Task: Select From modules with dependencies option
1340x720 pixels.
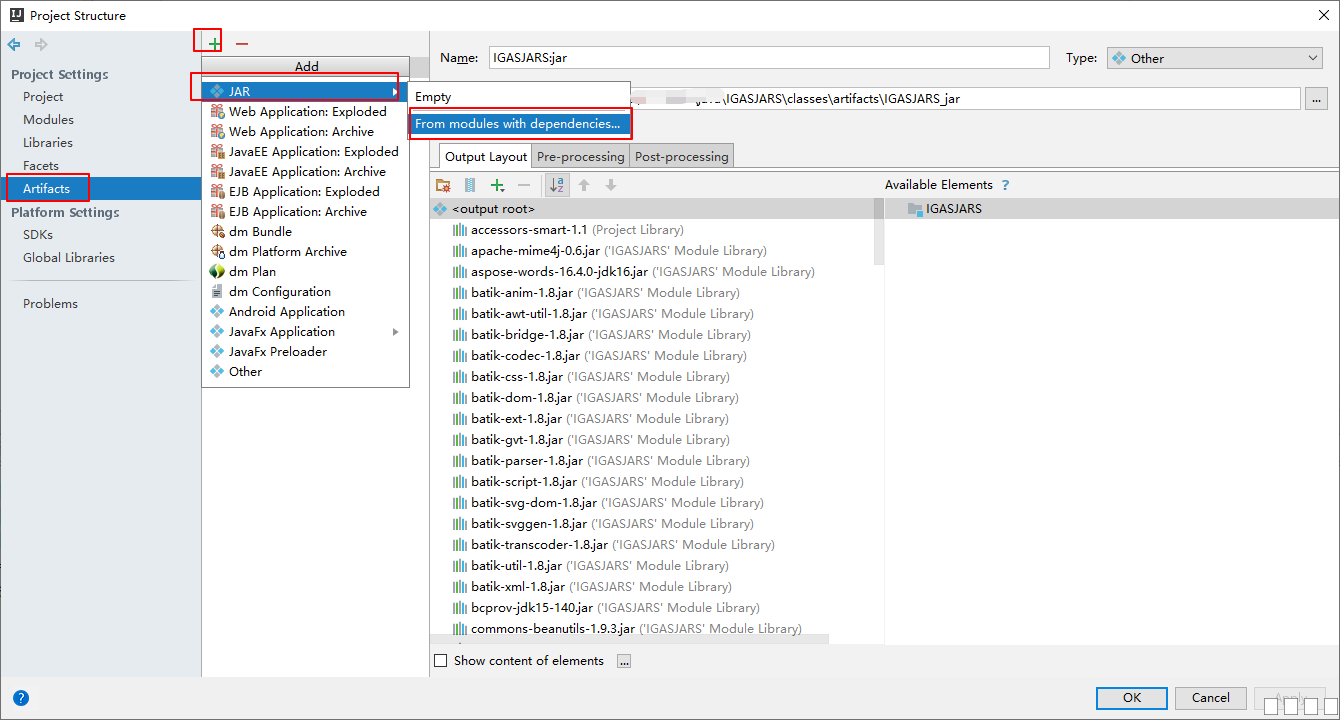Action: (518, 124)
